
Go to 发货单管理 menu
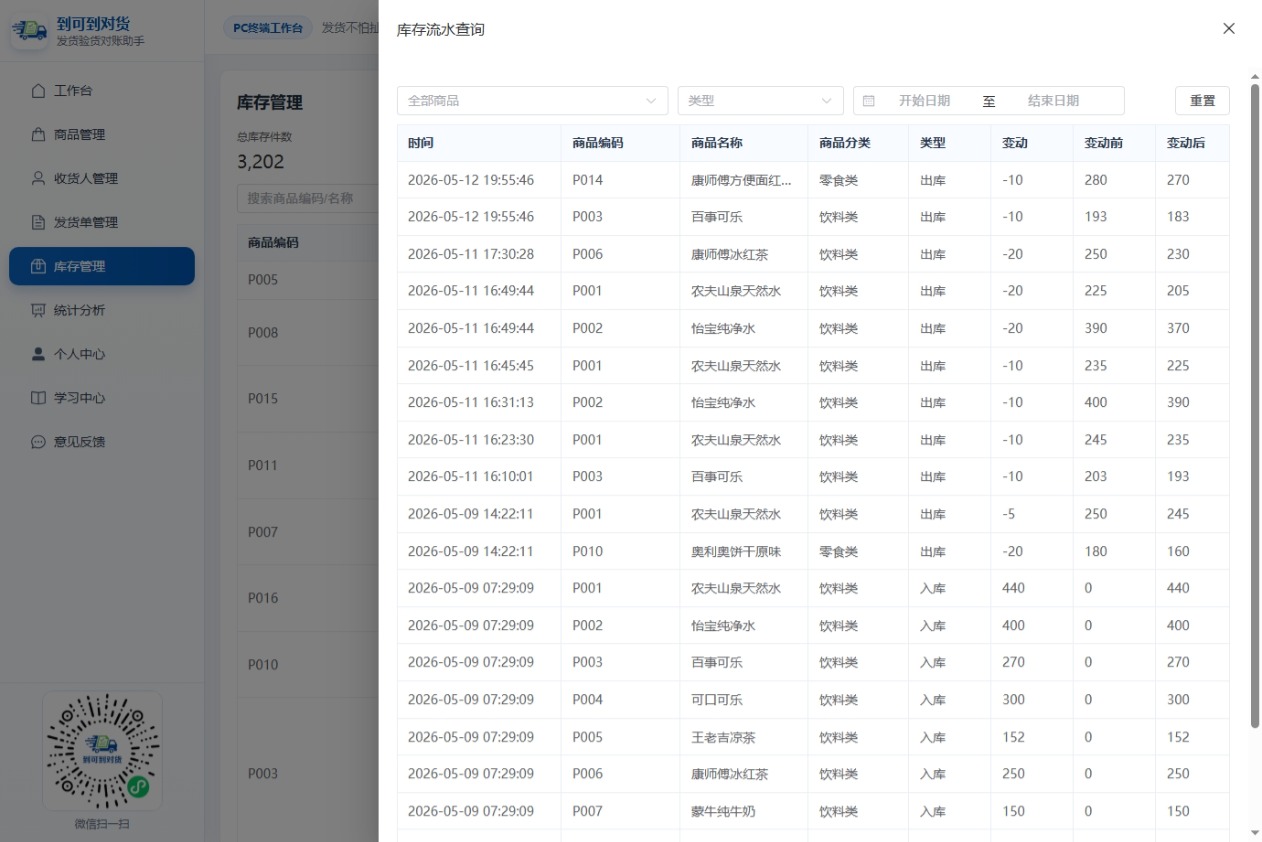click(x=102, y=223)
